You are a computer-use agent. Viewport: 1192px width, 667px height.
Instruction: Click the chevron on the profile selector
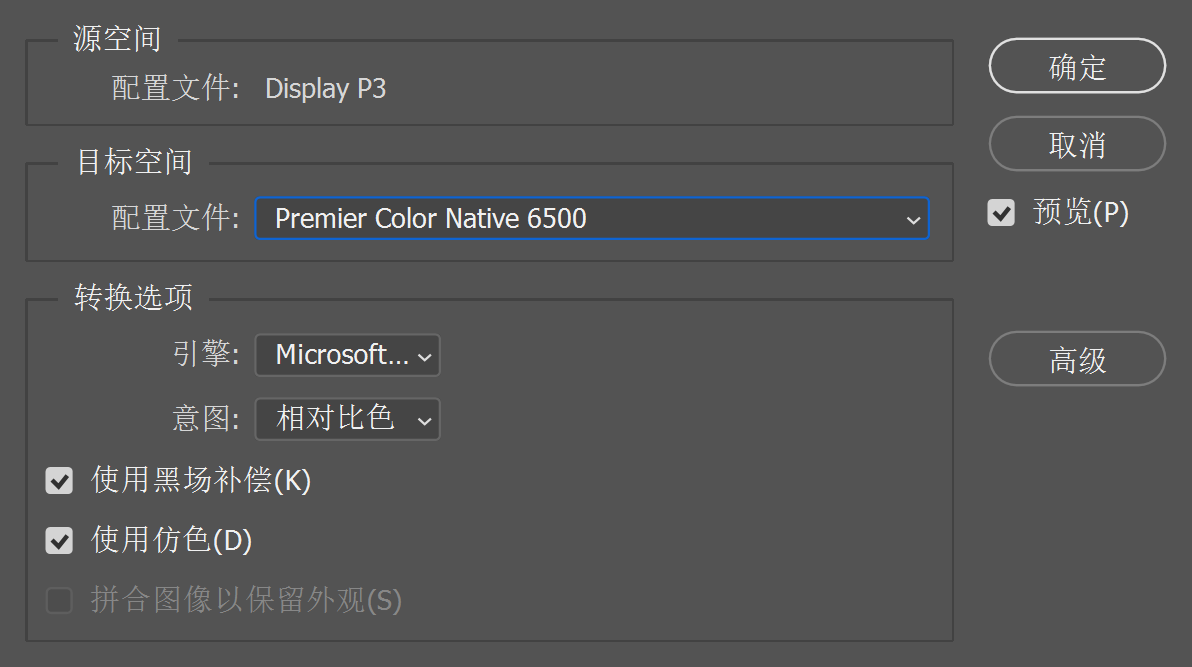click(912, 218)
